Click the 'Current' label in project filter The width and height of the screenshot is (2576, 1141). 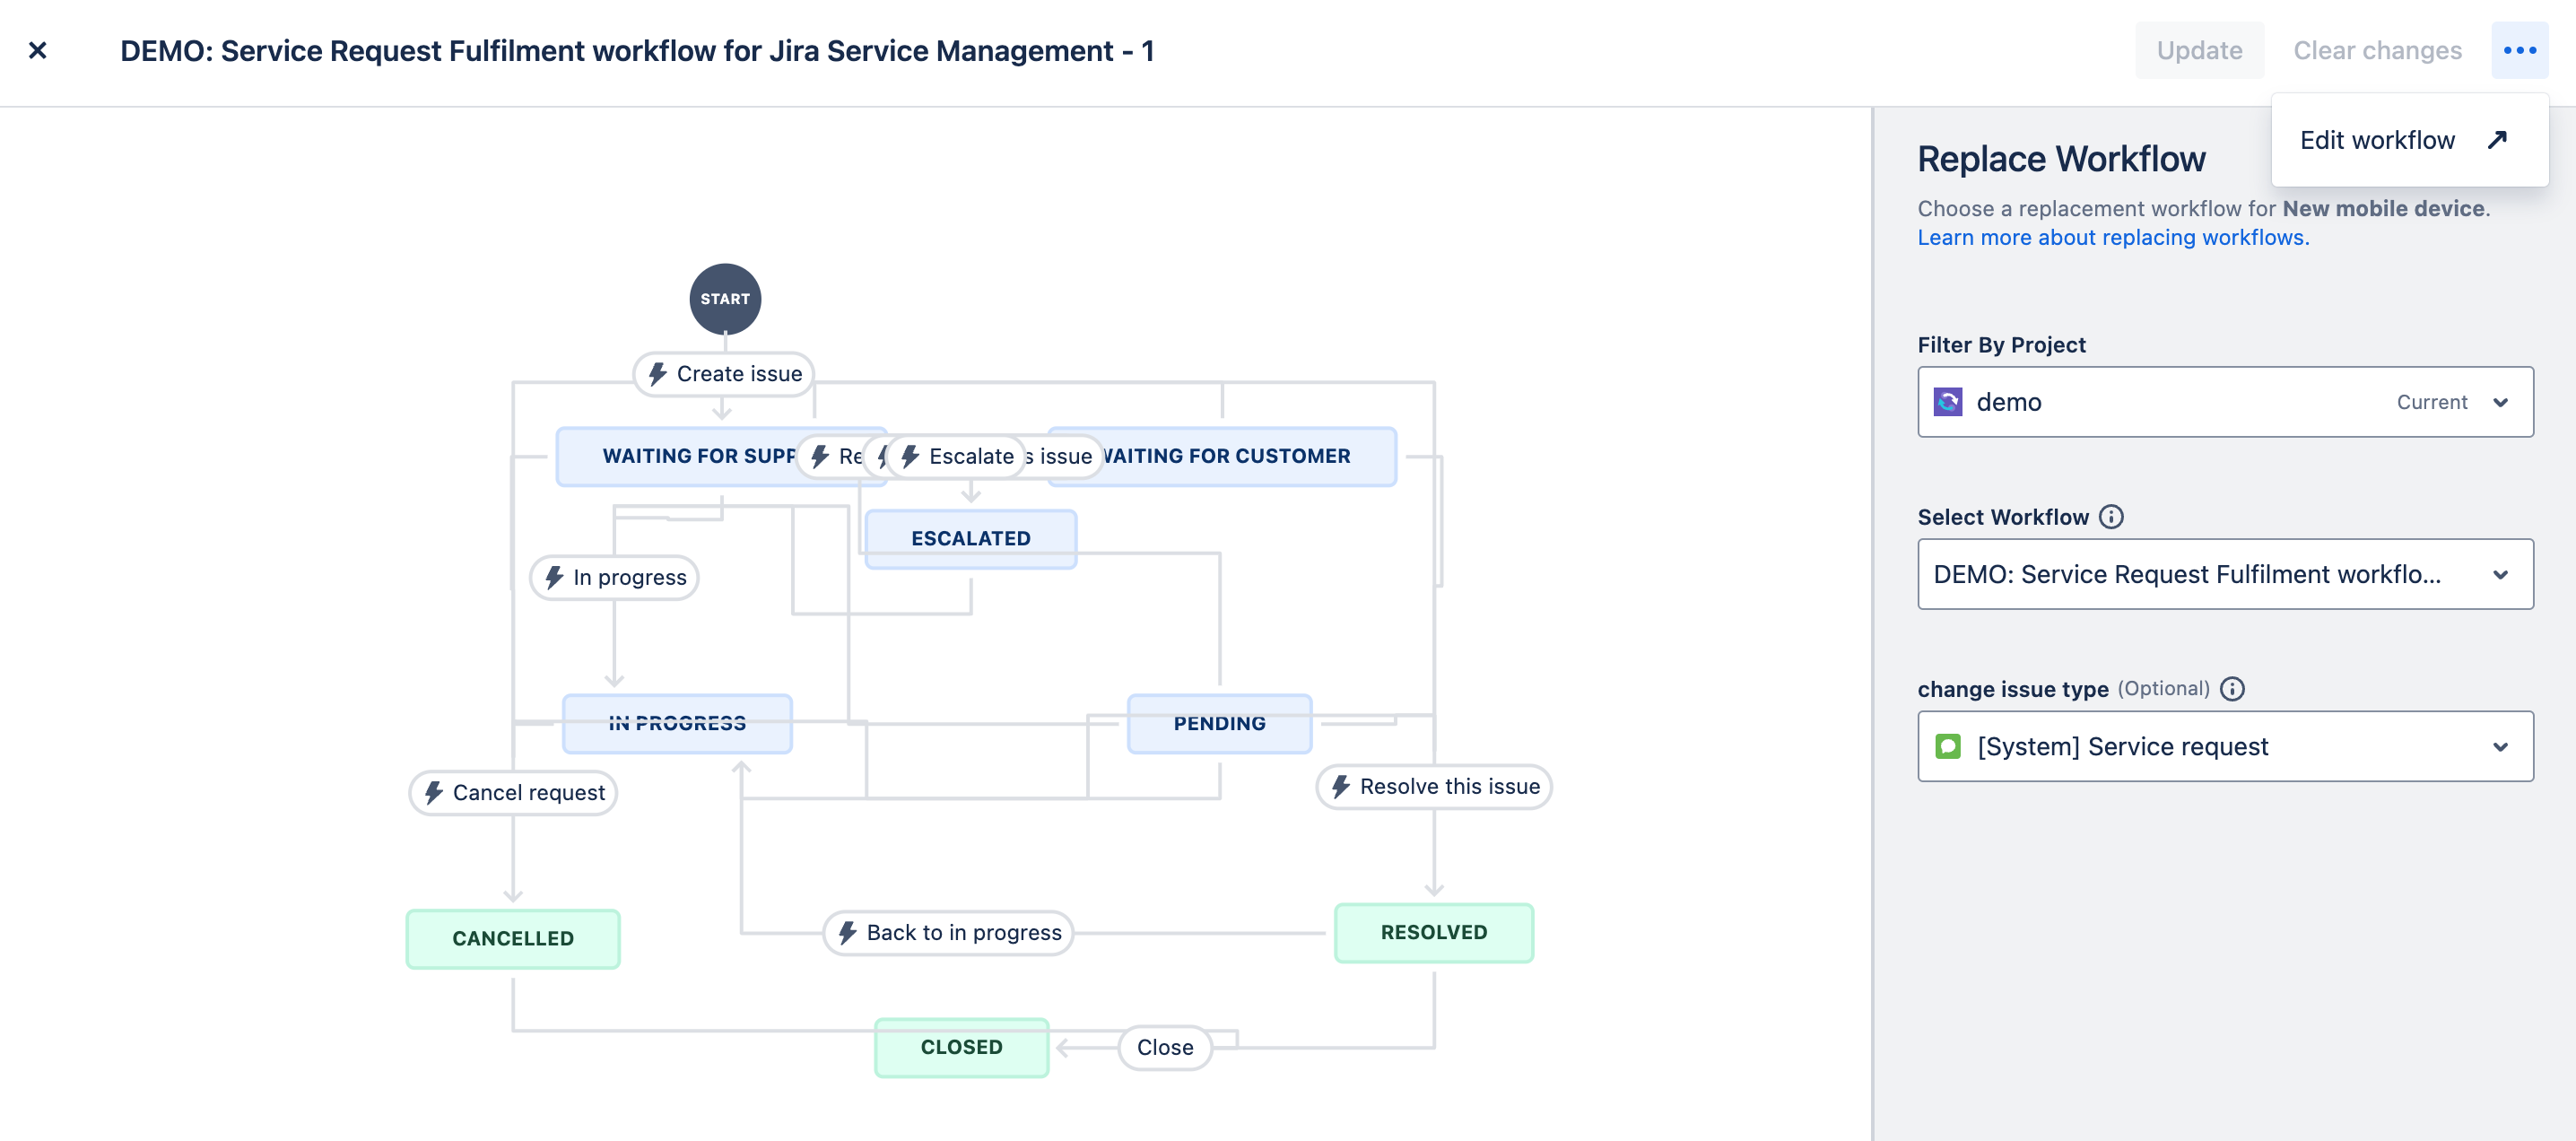[x=2432, y=402]
